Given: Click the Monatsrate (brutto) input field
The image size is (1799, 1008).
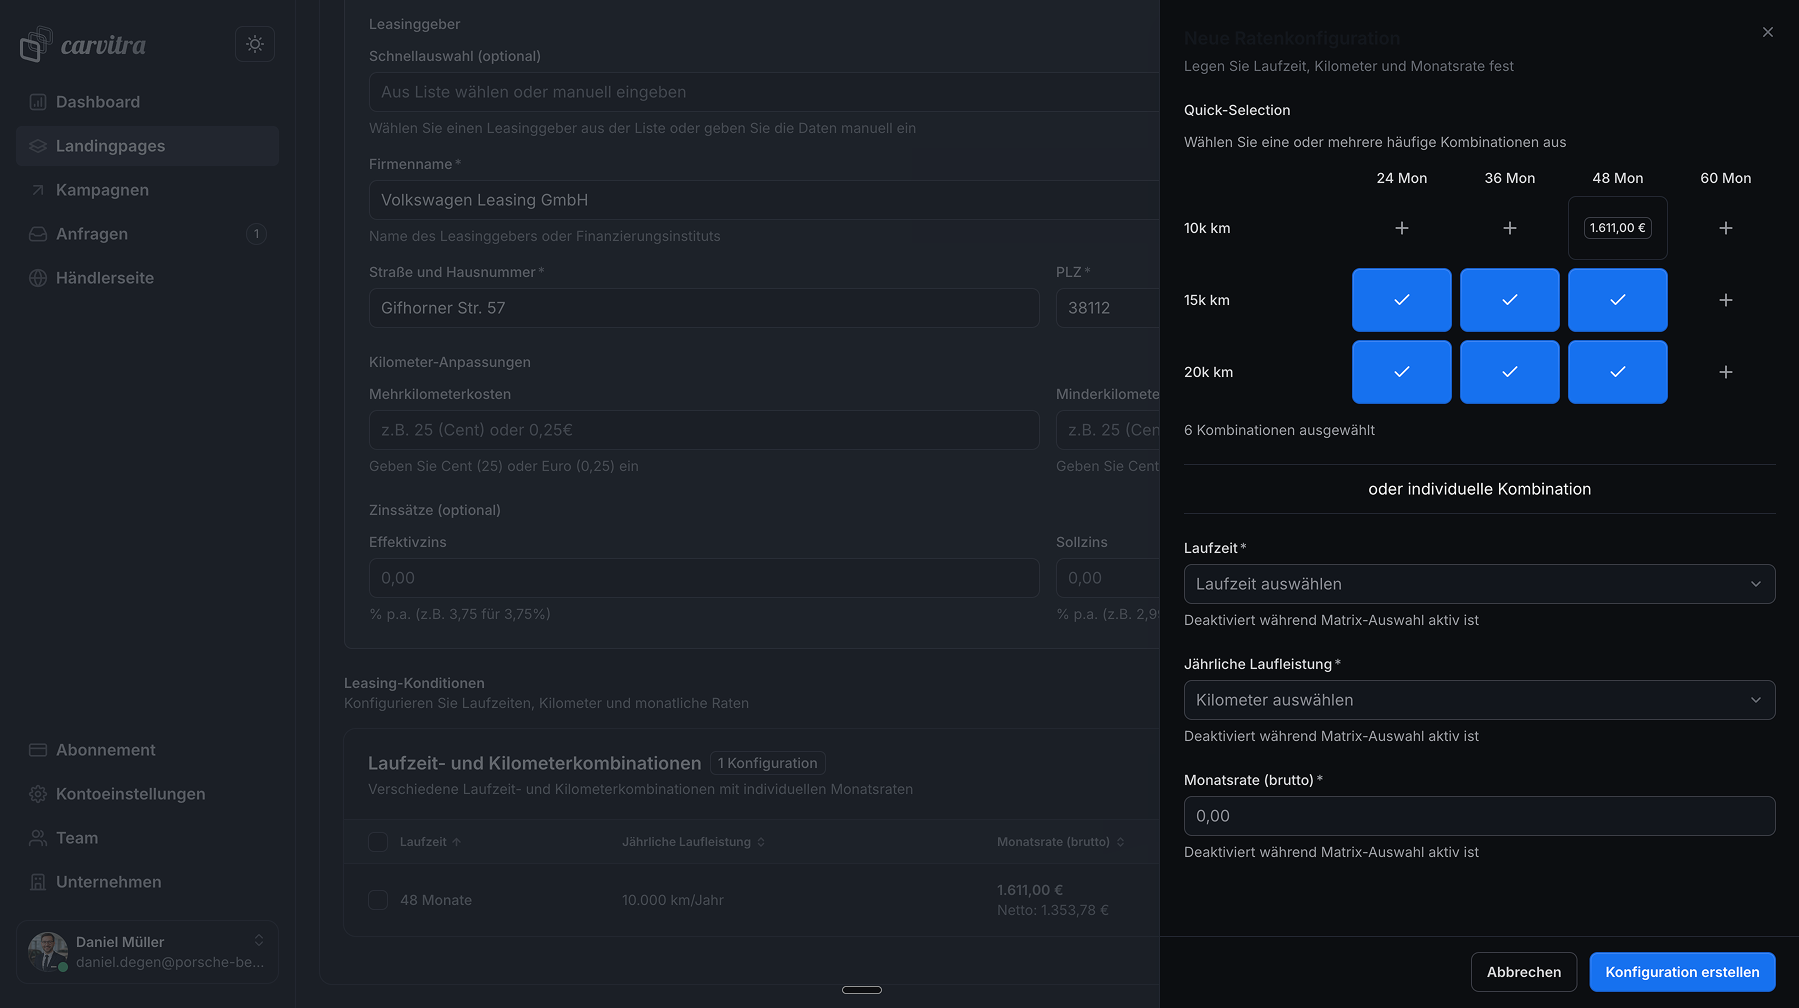Looking at the screenshot, I should 1478,816.
